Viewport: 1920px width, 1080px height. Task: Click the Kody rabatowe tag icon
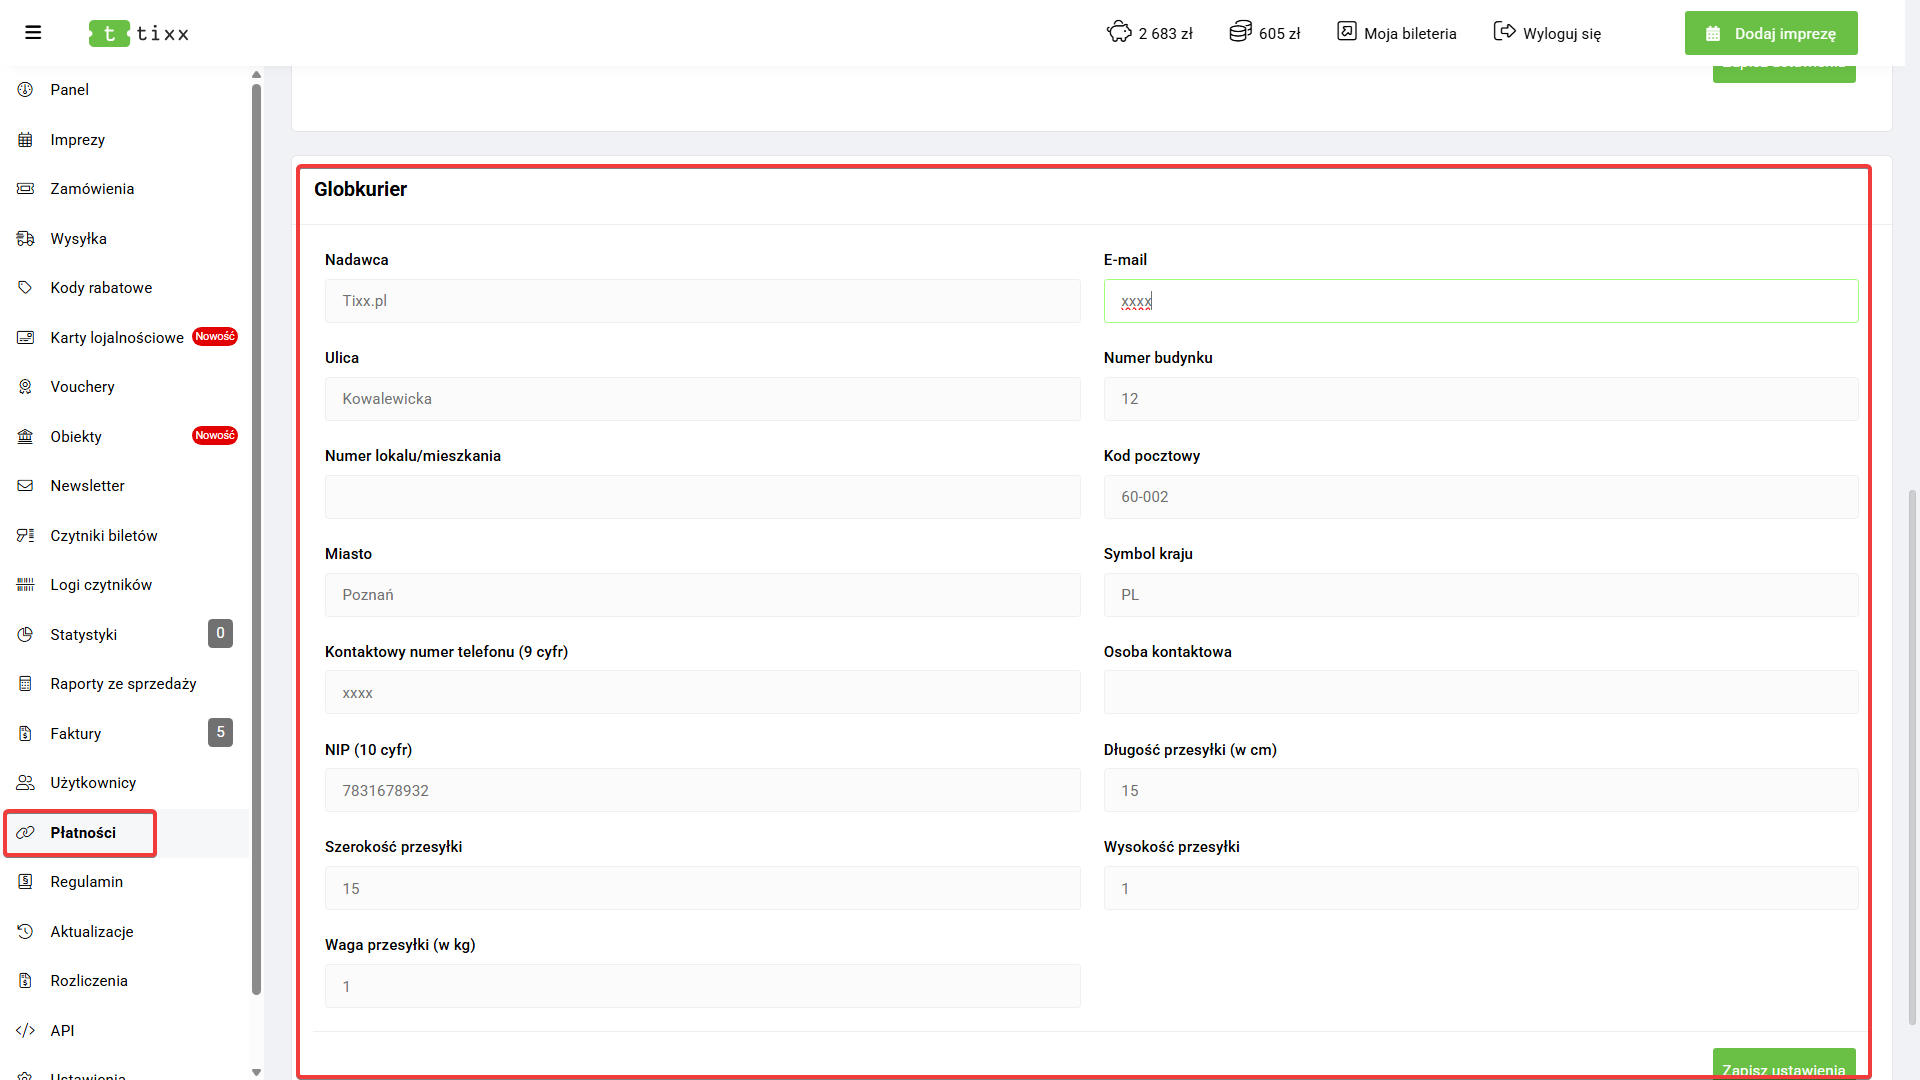[x=26, y=288]
